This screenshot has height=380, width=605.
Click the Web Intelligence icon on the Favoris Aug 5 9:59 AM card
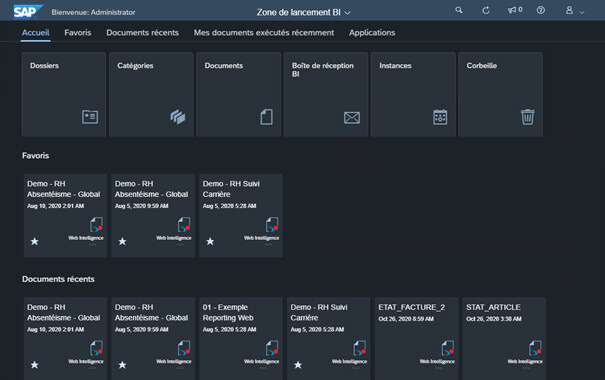(x=184, y=225)
